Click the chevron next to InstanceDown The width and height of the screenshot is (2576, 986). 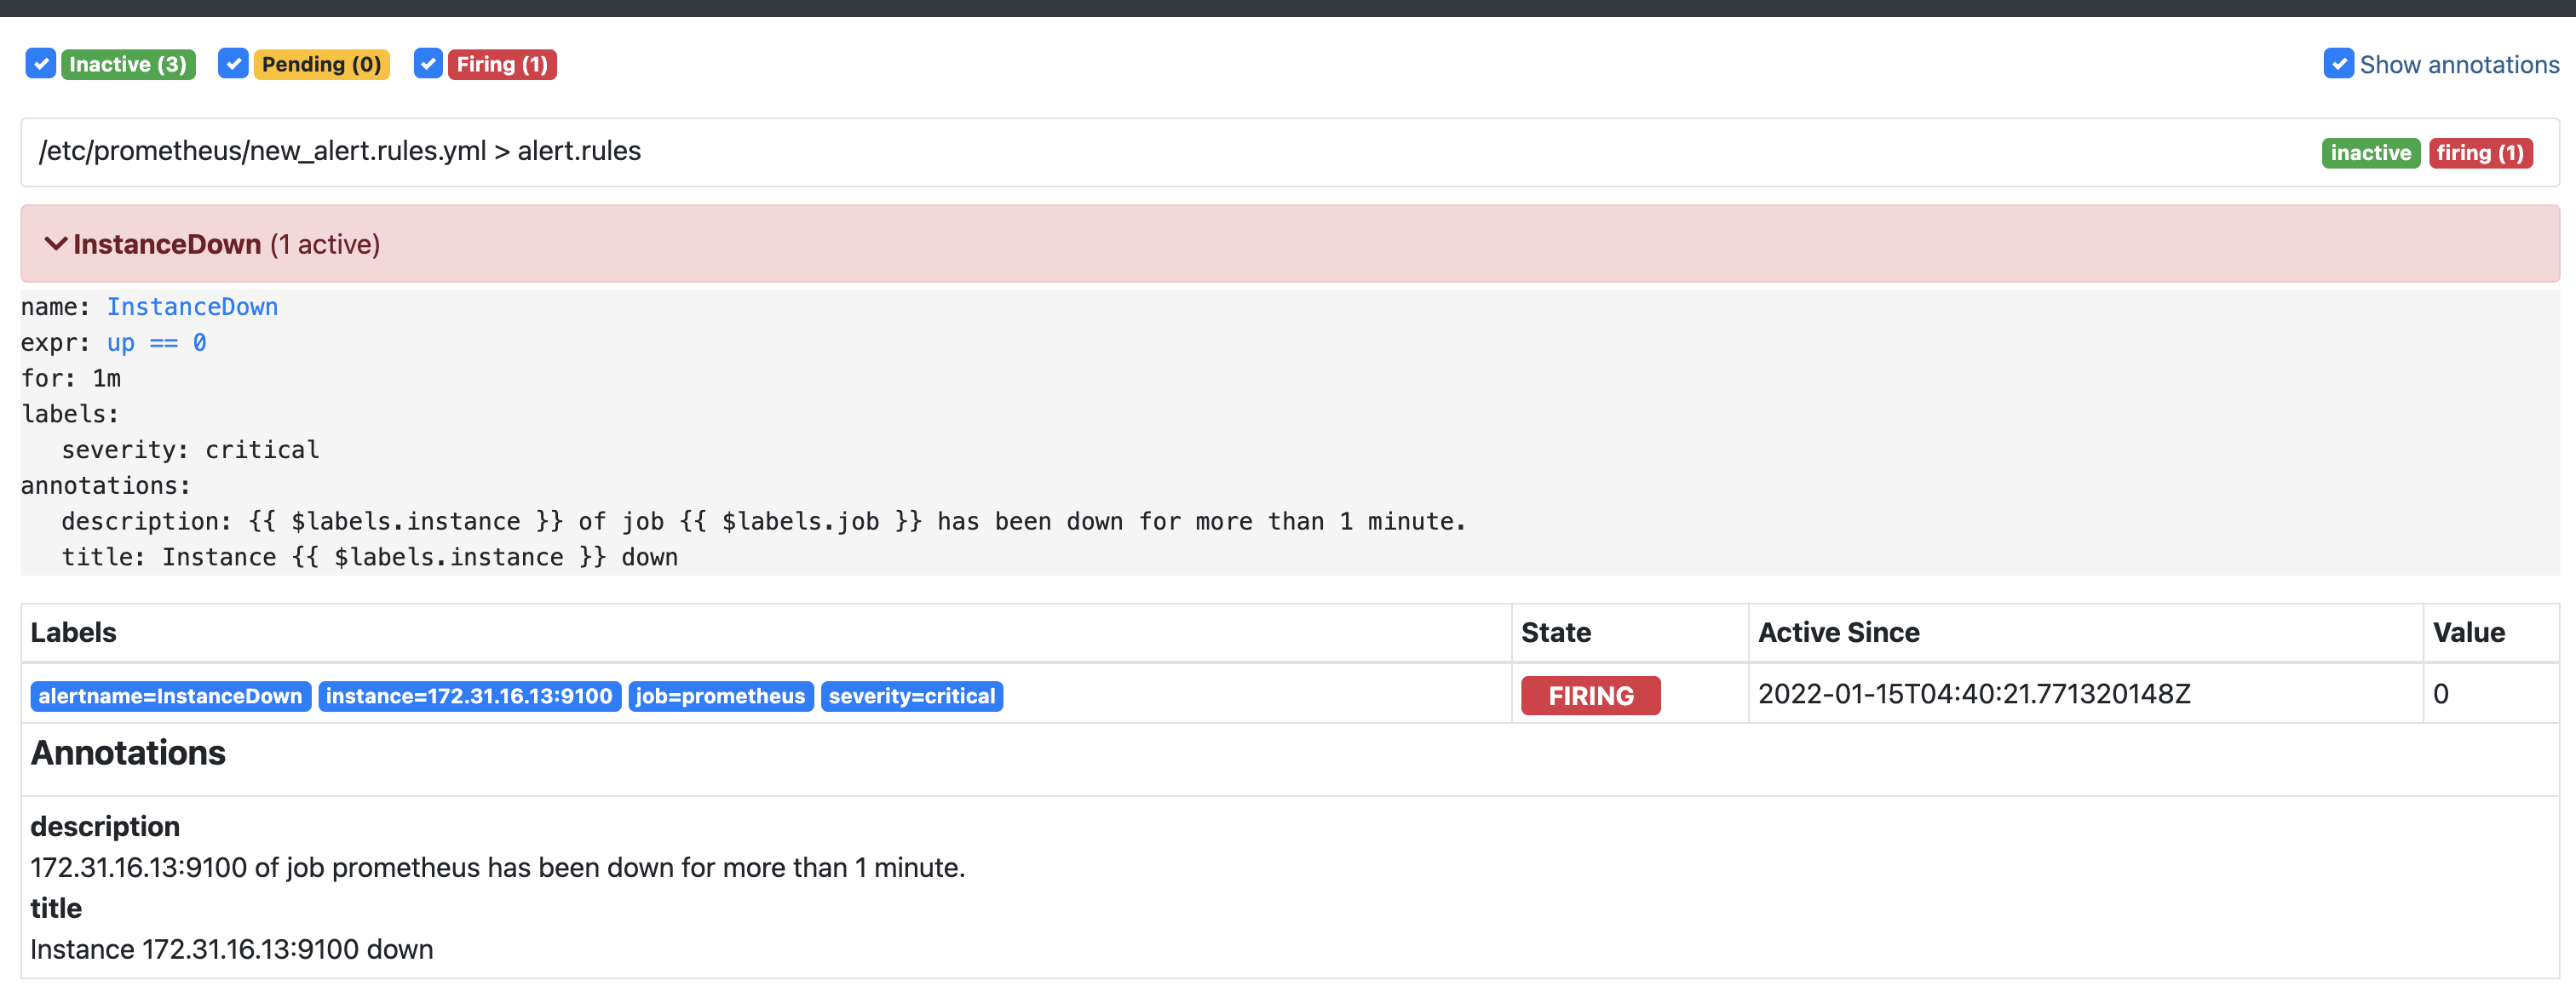tap(55, 243)
